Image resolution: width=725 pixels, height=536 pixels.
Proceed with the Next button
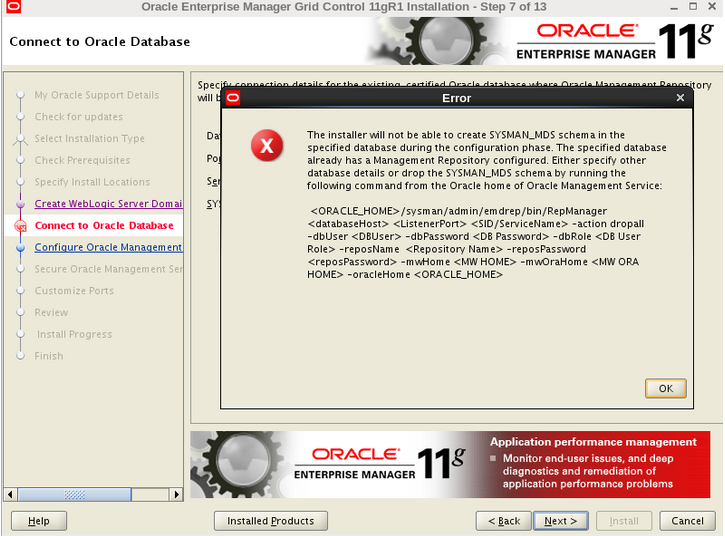(x=560, y=521)
